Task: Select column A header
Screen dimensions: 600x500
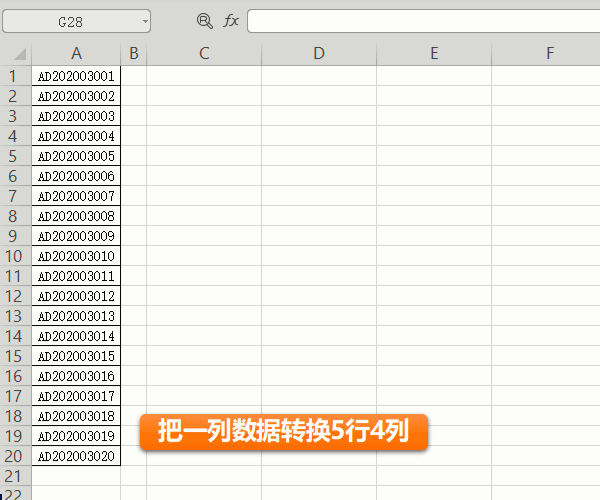Action: tap(76, 54)
